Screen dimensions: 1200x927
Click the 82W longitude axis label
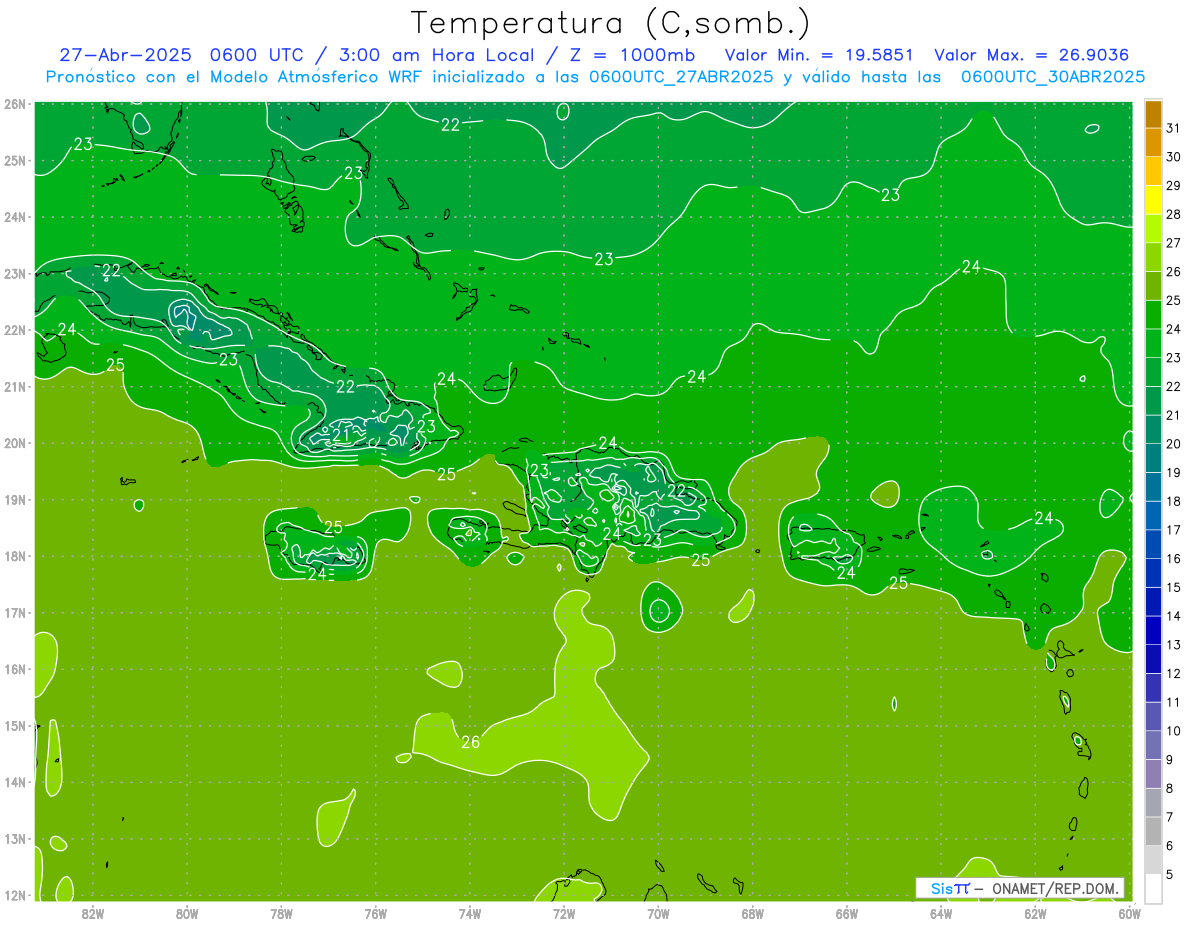93,913
